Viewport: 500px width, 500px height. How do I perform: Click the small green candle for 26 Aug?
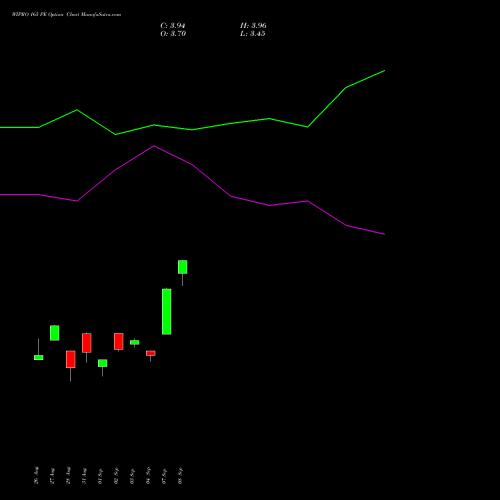coord(39,357)
